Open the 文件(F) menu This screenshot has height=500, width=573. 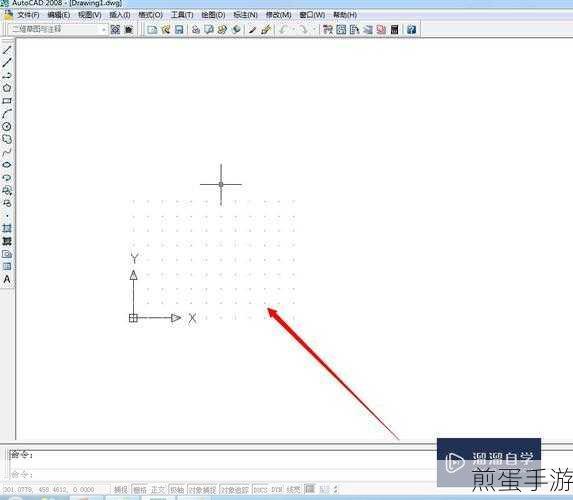pos(29,15)
